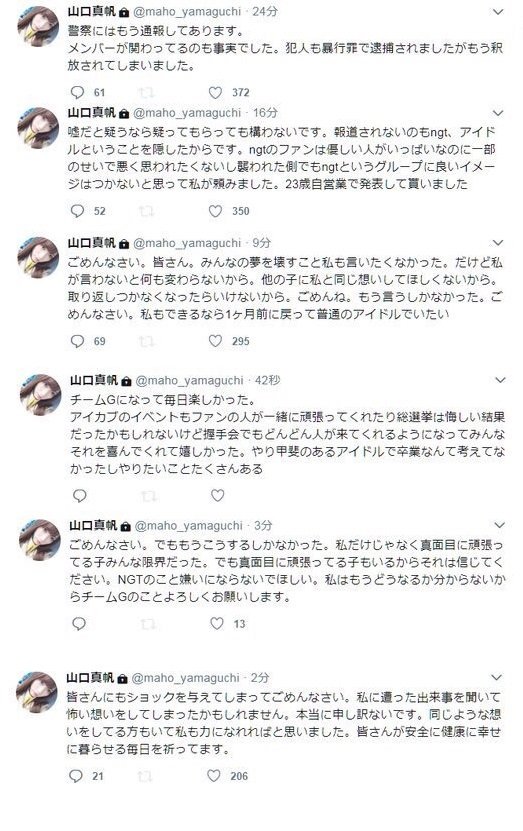Reply to the tweet posted 3分 ago
This screenshot has height=831, width=523.
79,624
